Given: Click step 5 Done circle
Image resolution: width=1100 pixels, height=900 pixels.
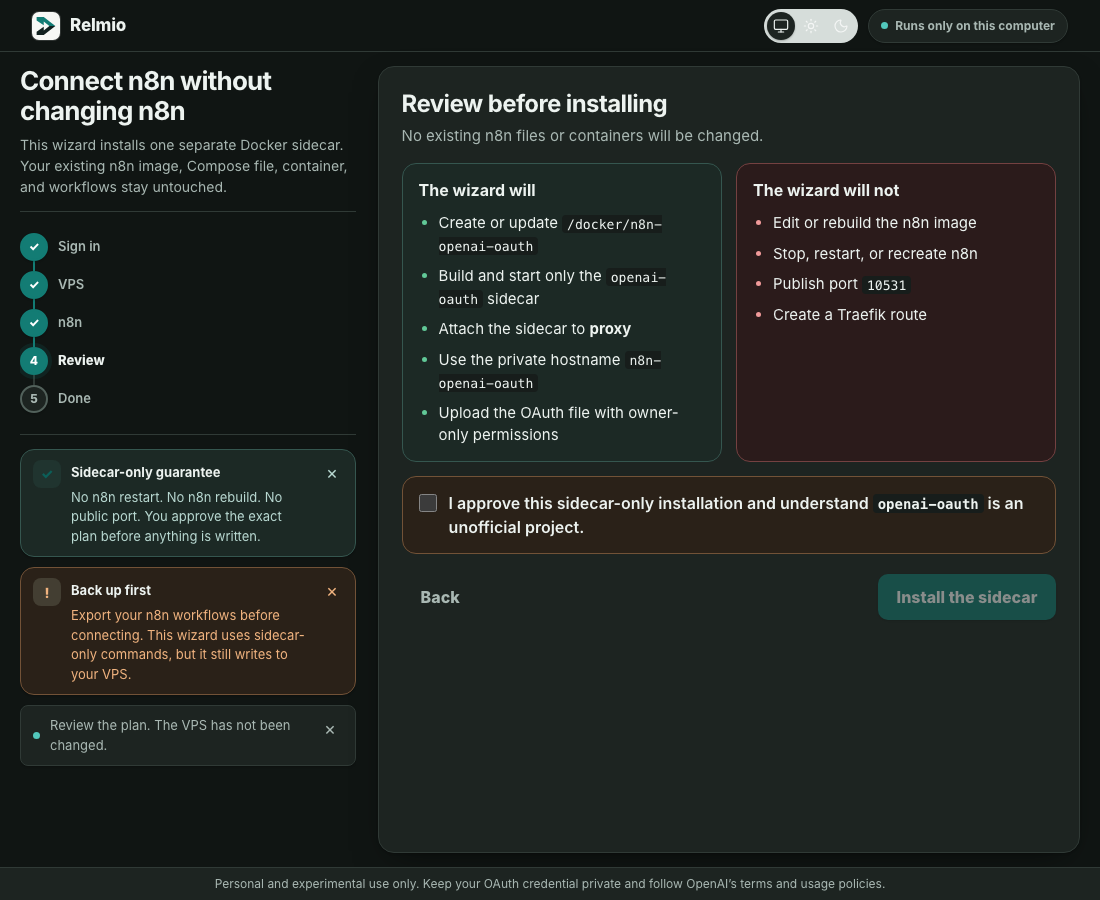Looking at the screenshot, I should [x=34, y=398].
